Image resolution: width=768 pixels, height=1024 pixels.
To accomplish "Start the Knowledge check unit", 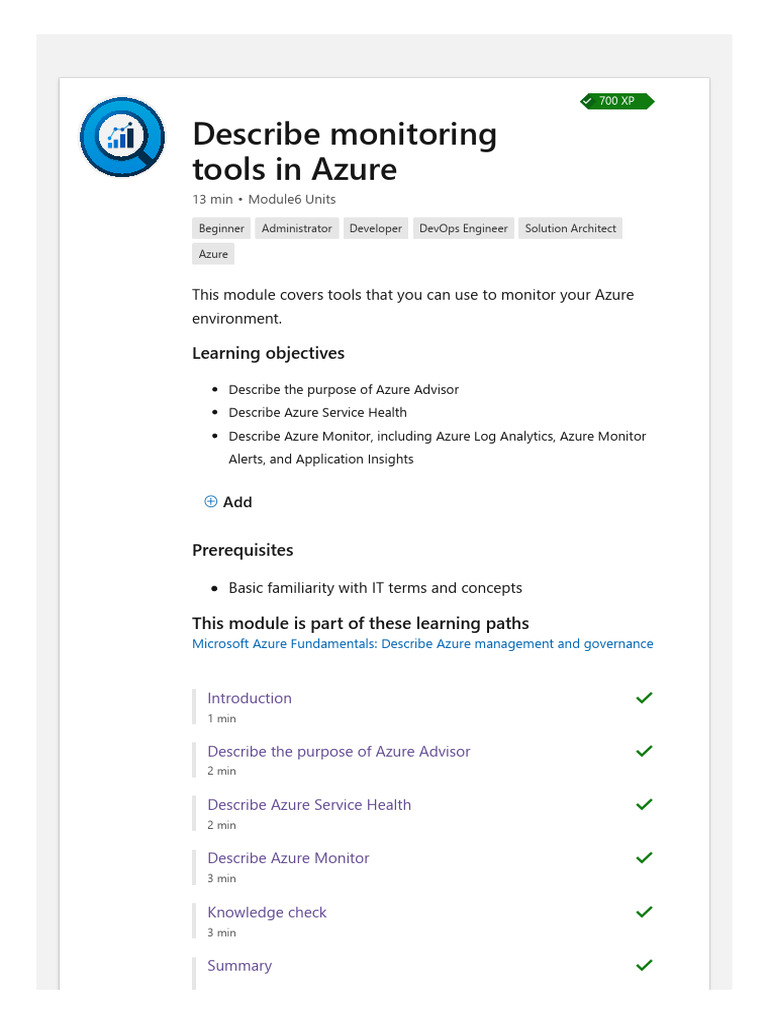I will tap(267, 912).
